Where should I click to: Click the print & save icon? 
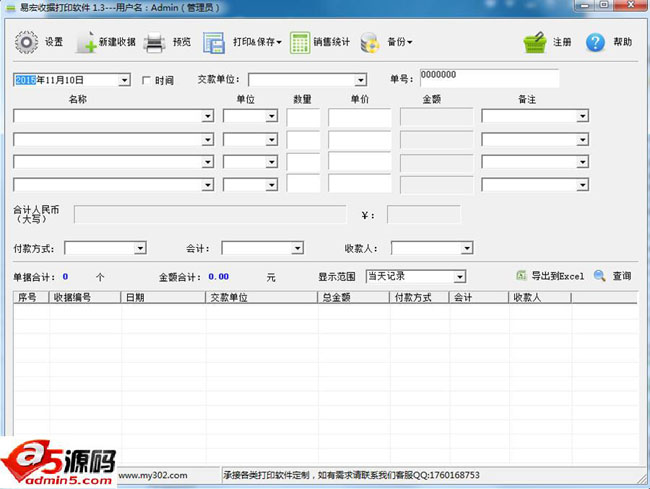214,43
